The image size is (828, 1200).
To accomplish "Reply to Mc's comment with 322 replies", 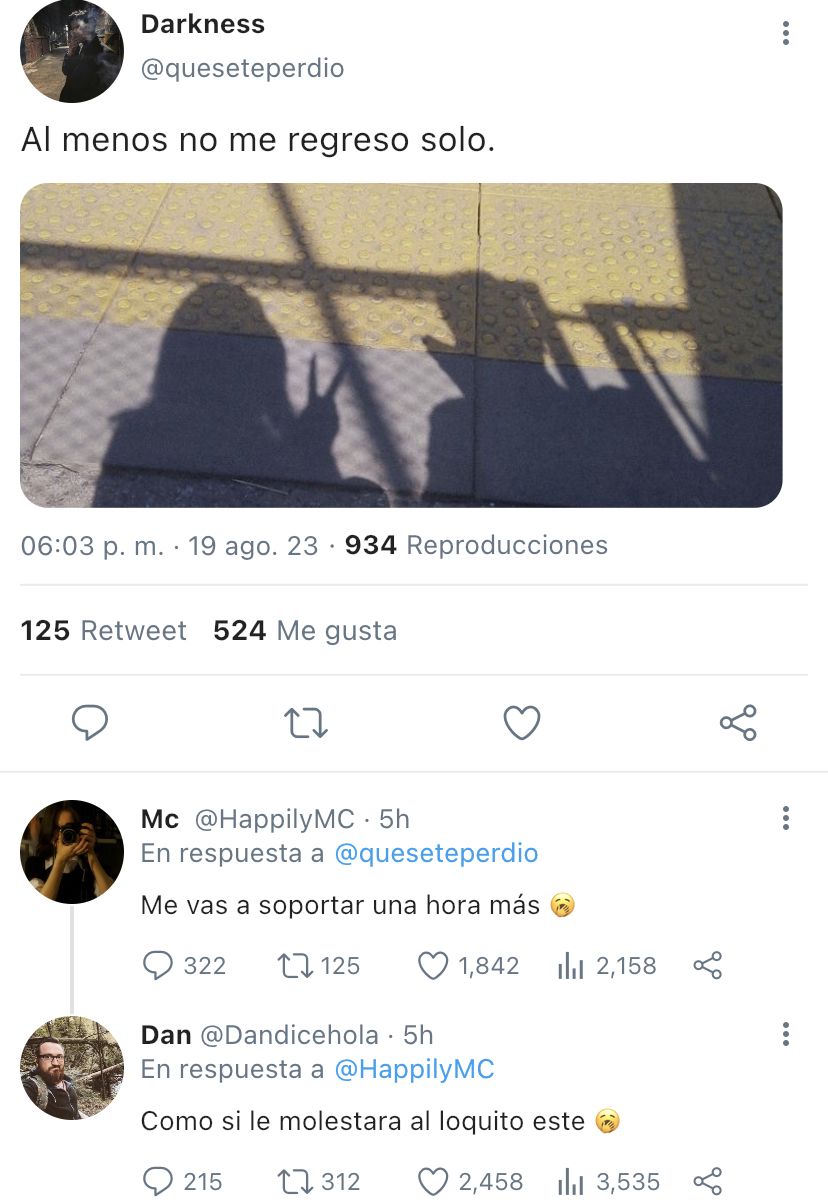I will [185, 965].
